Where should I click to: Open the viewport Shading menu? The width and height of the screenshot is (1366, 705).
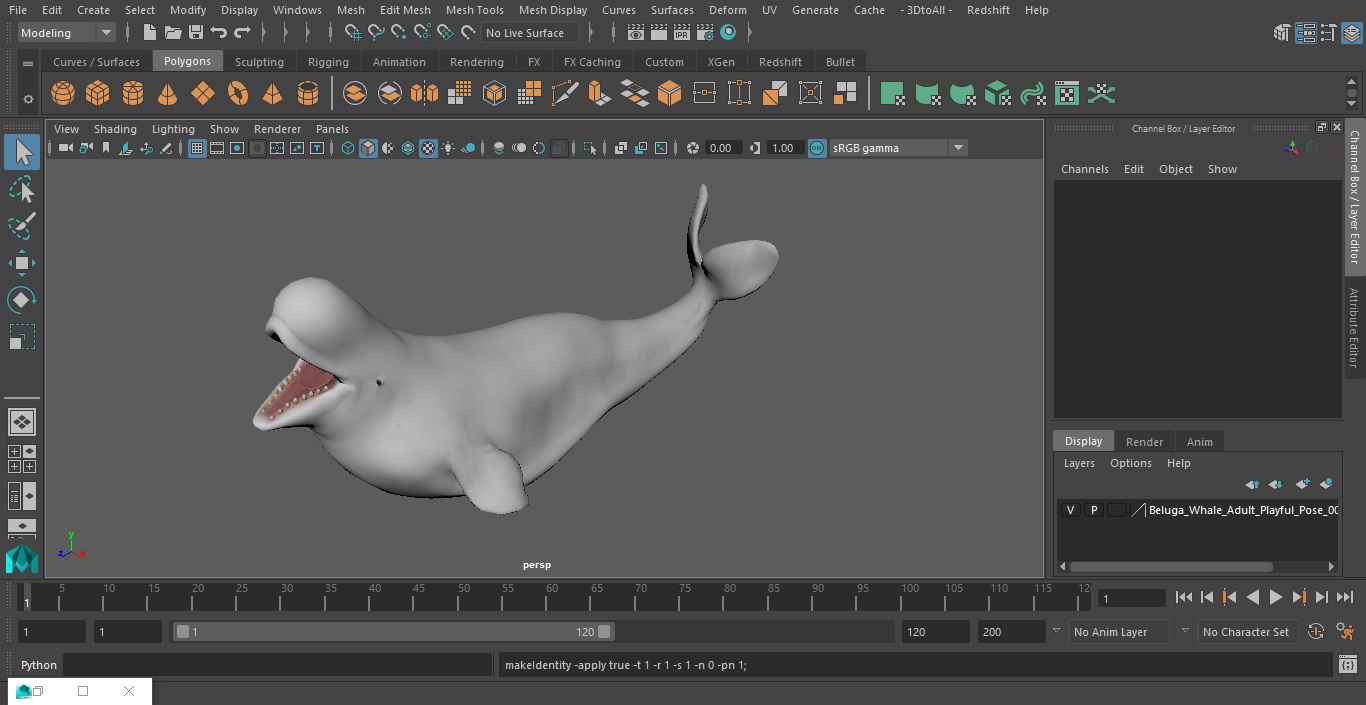click(115, 129)
